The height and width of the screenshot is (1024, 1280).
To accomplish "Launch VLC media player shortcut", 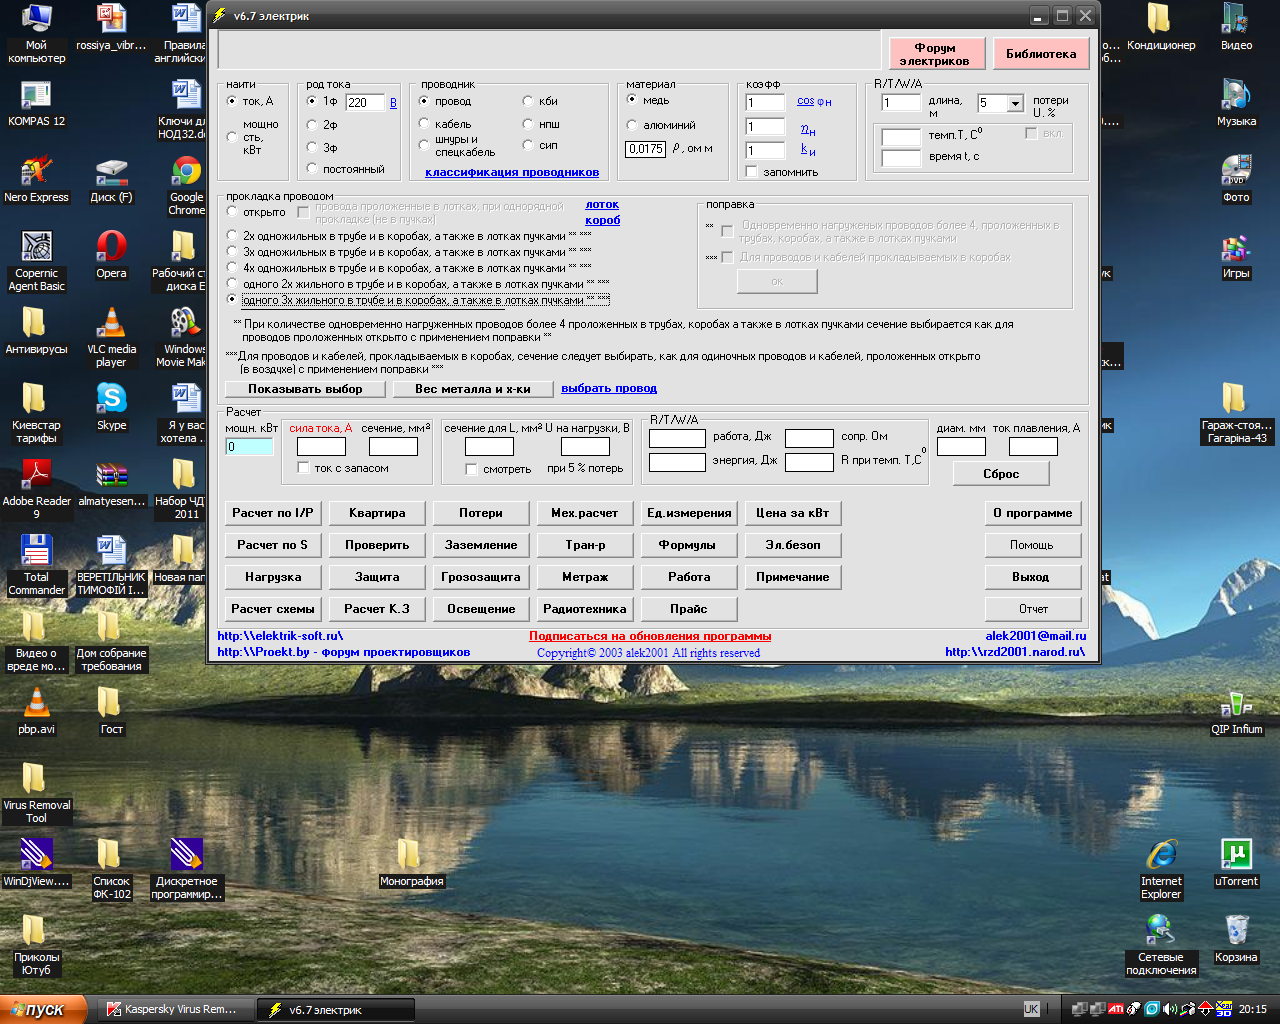I will pyautogui.click(x=111, y=323).
